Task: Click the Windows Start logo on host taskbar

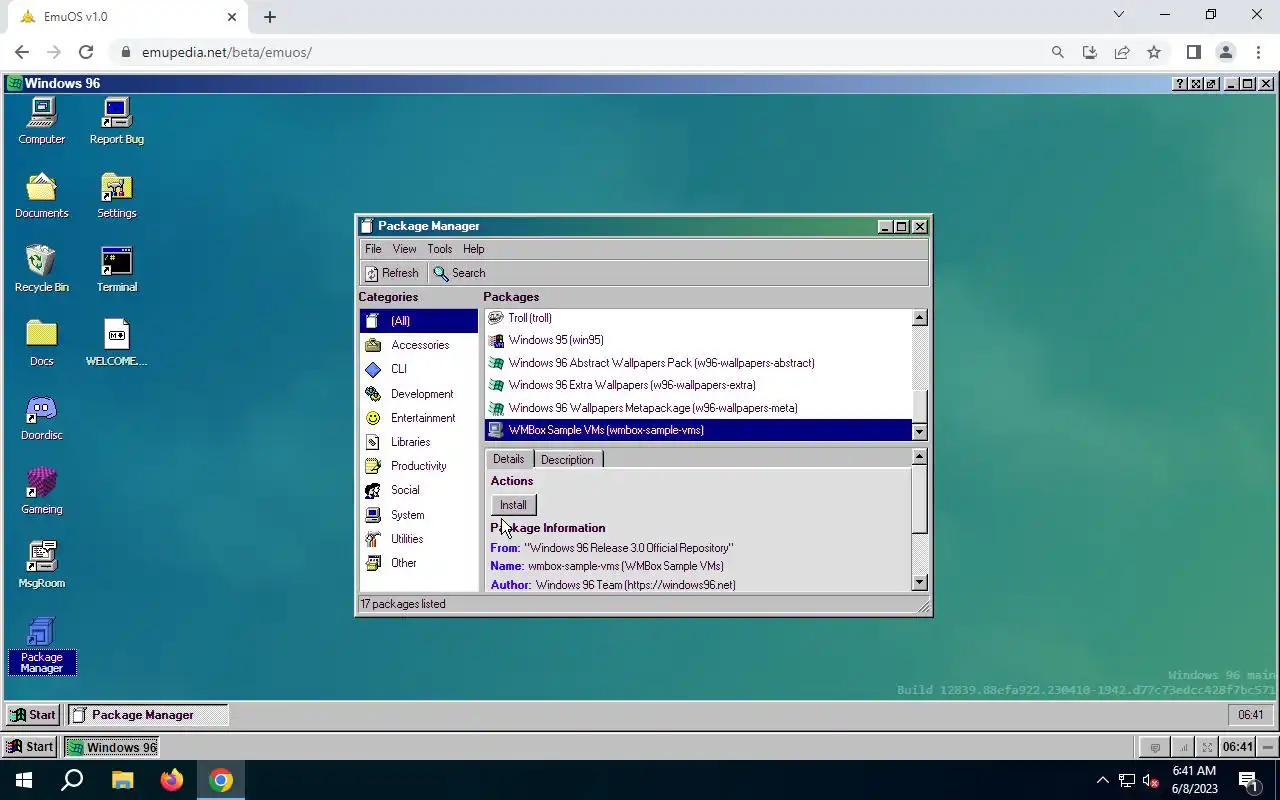Action: (24, 780)
